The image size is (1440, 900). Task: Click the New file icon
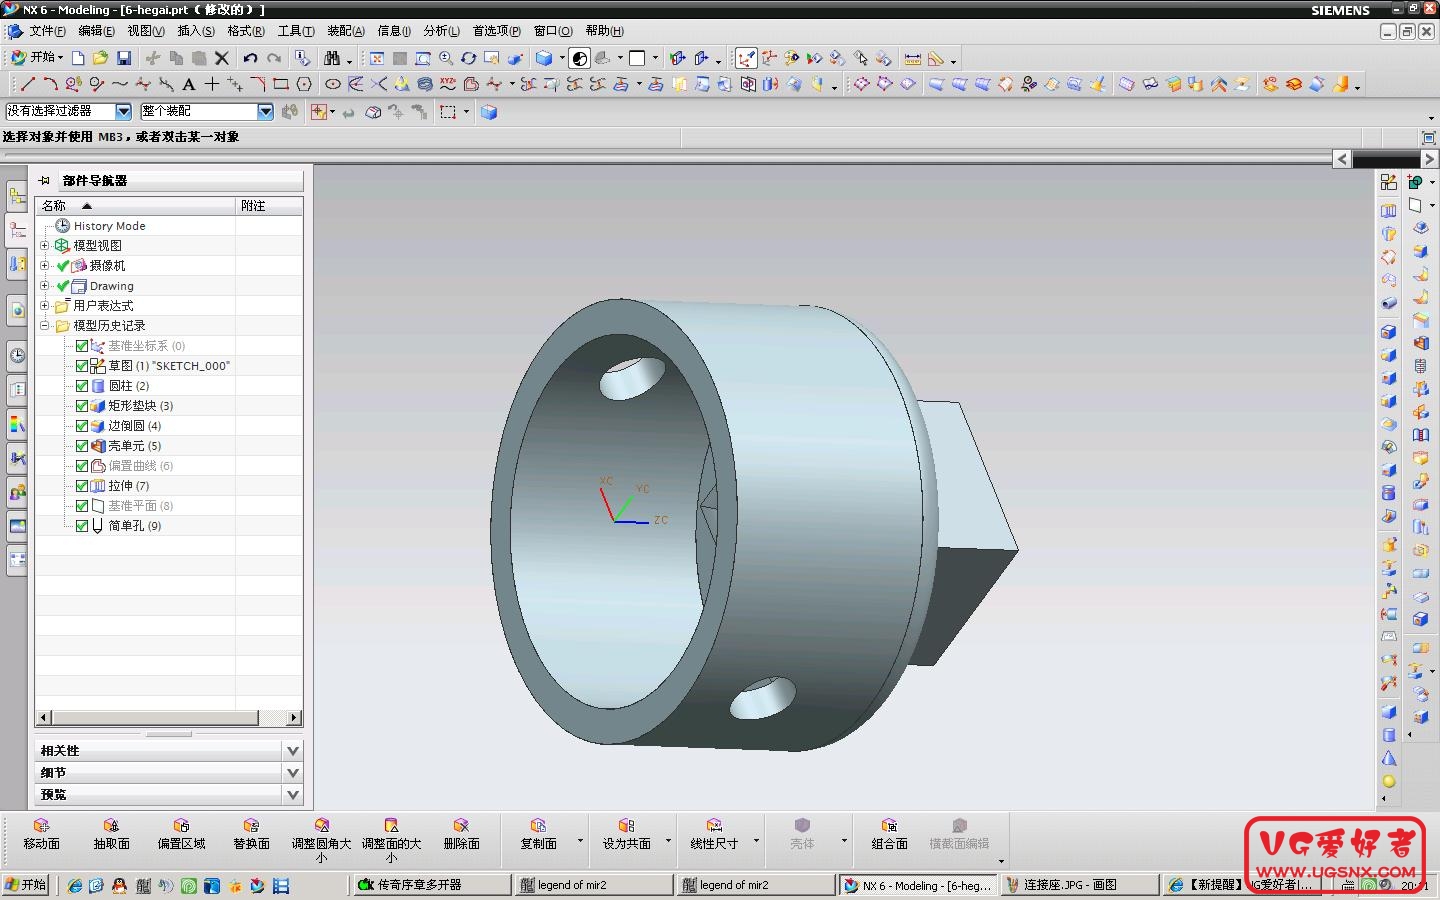(78, 58)
